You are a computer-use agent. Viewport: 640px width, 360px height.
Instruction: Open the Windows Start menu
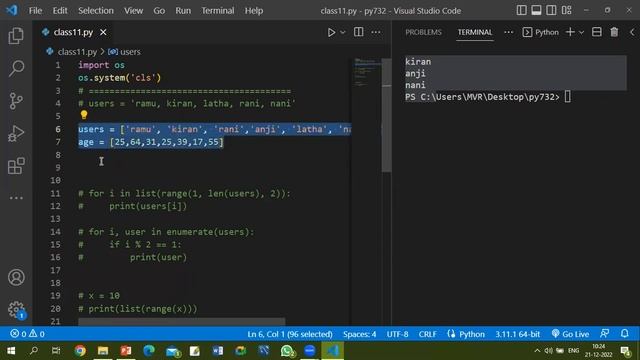[11, 351]
